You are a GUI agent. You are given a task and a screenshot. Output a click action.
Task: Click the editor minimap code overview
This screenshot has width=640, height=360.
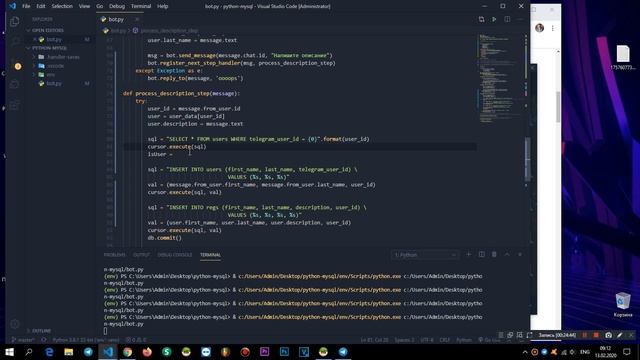500,78
